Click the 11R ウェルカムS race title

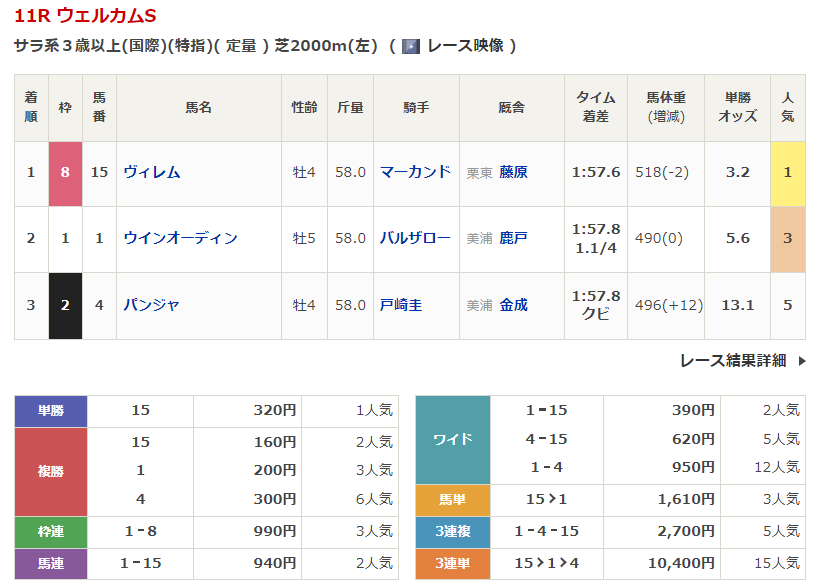coord(85,16)
